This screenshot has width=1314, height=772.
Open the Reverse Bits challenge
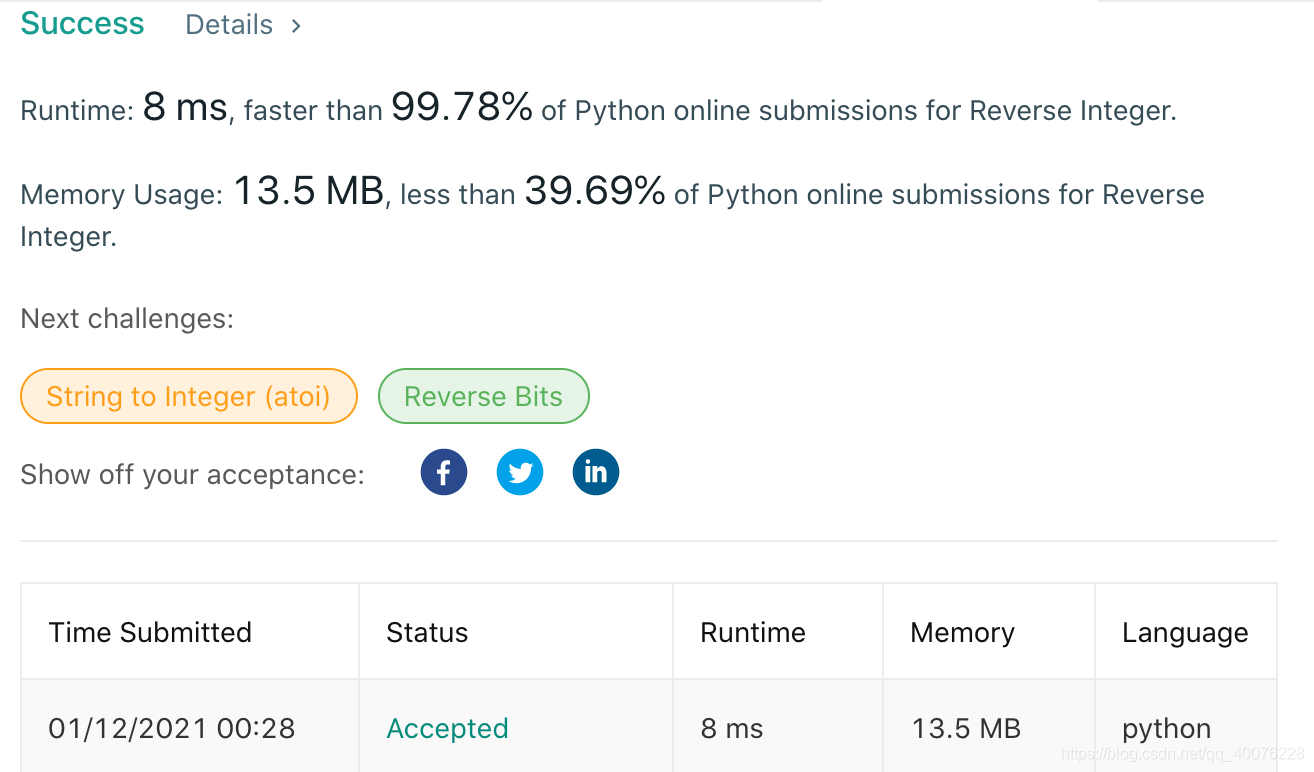tap(483, 396)
